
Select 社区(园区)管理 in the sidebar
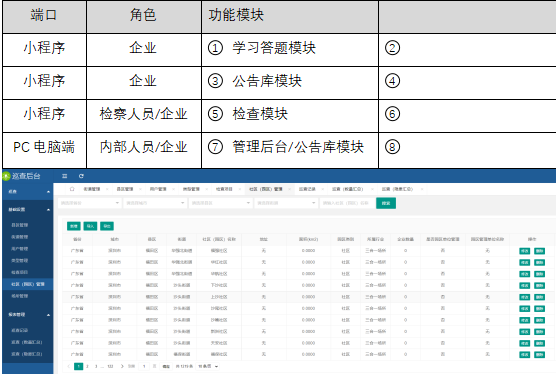pos(28,284)
